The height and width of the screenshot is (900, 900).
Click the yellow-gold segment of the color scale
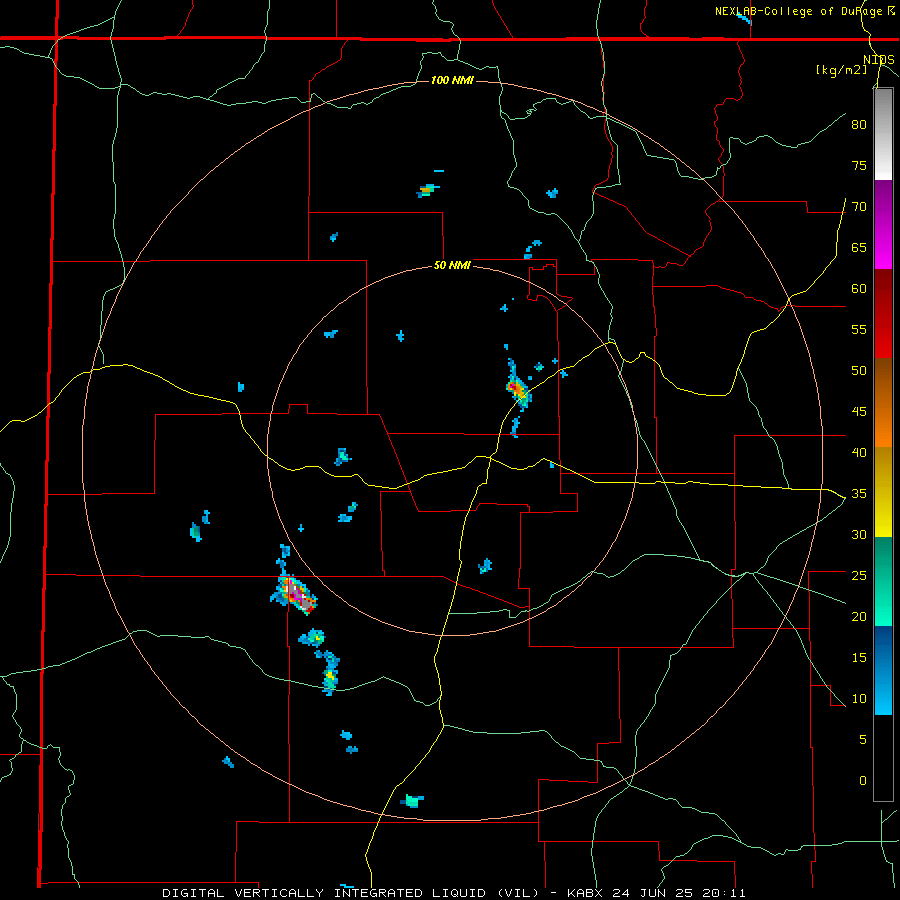click(x=883, y=492)
